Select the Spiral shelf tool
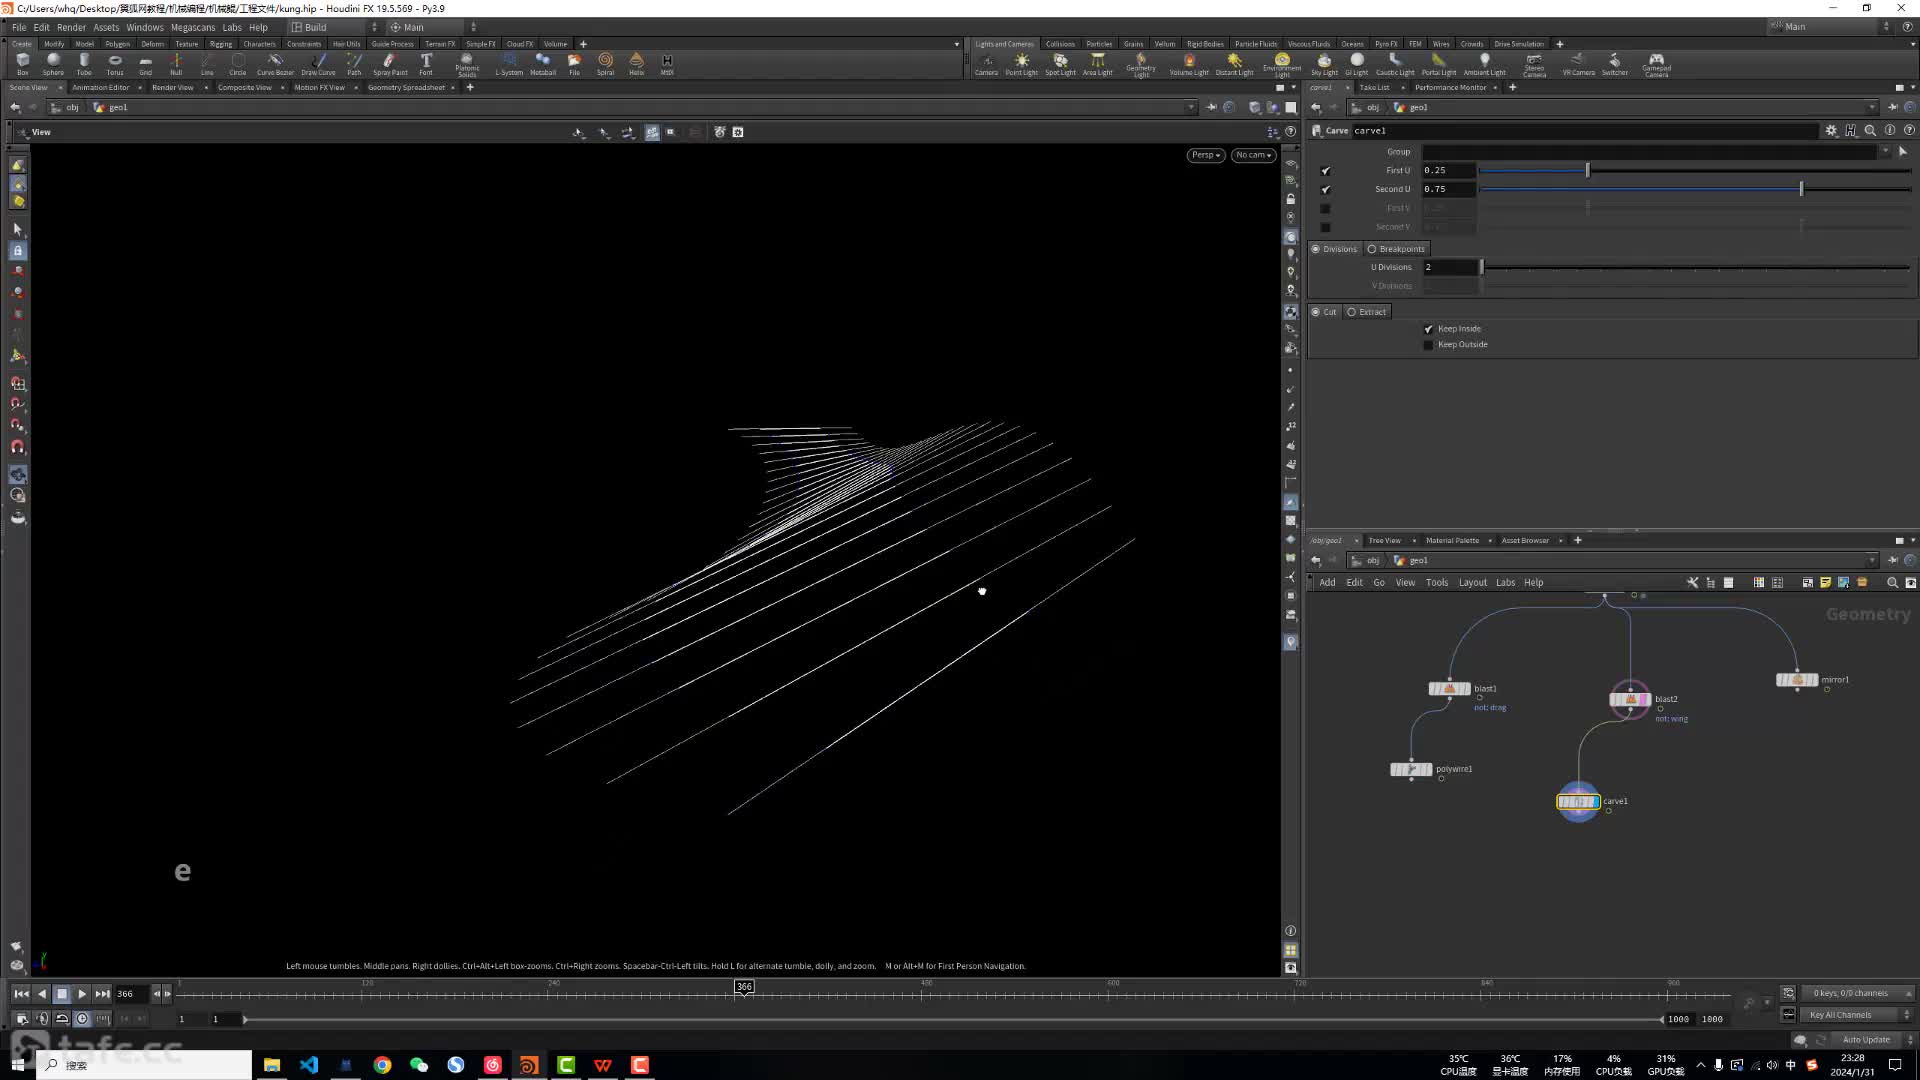The width and height of the screenshot is (1920, 1080). tap(605, 64)
